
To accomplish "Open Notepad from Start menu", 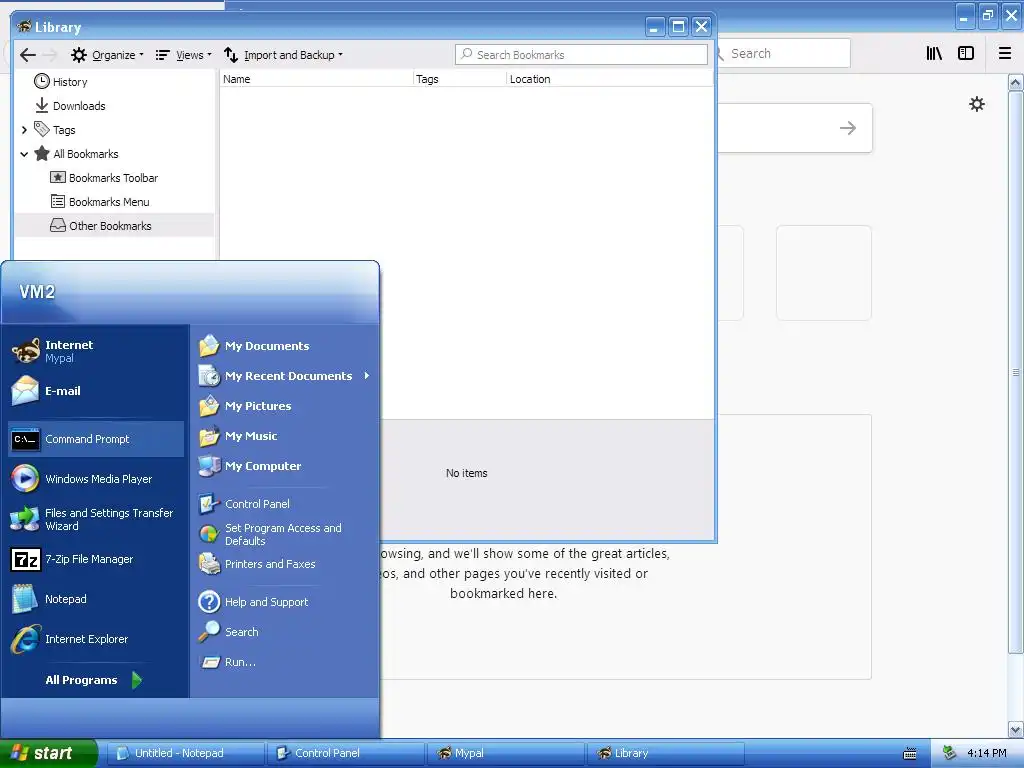I will pos(96,599).
